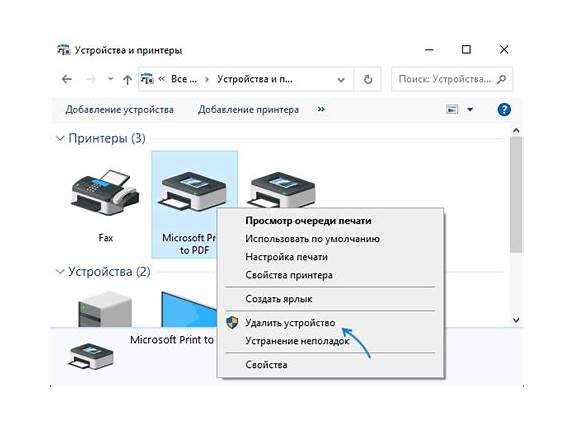Click 'Microsoft Print to' details pane text
This screenshot has width=575, height=424.
click(x=172, y=340)
